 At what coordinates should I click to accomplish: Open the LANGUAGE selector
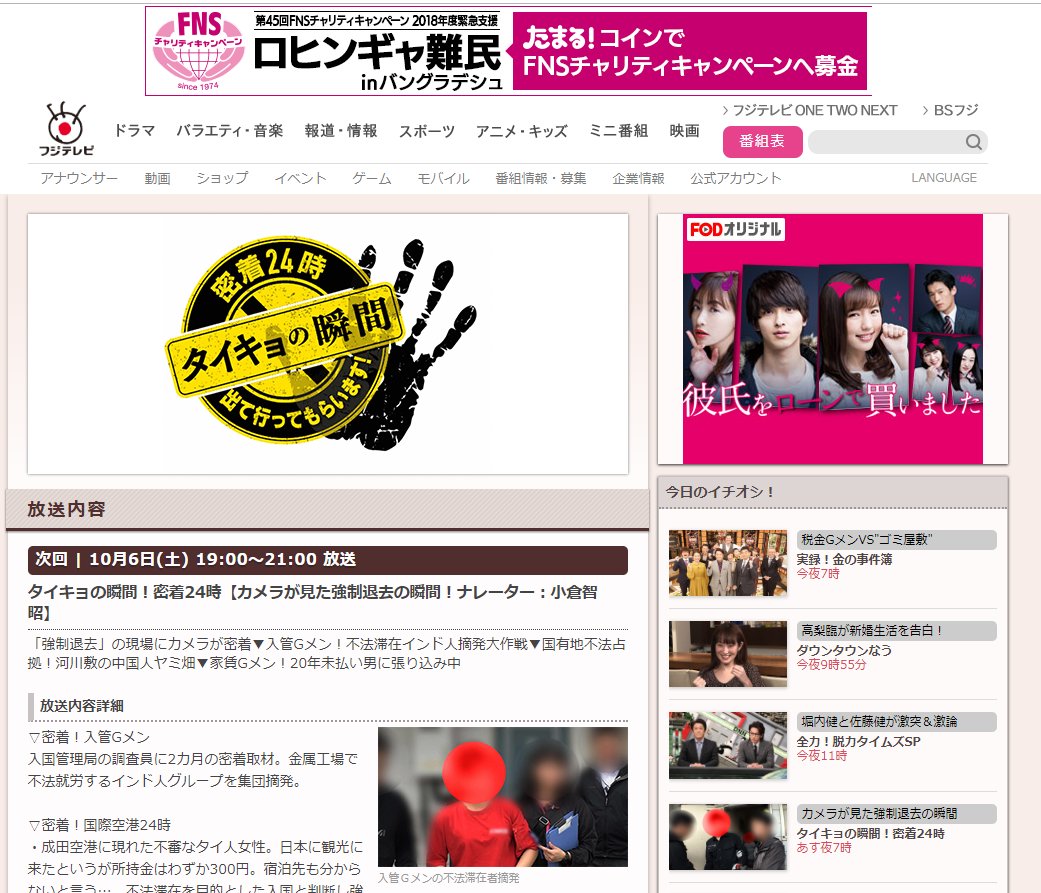click(944, 178)
